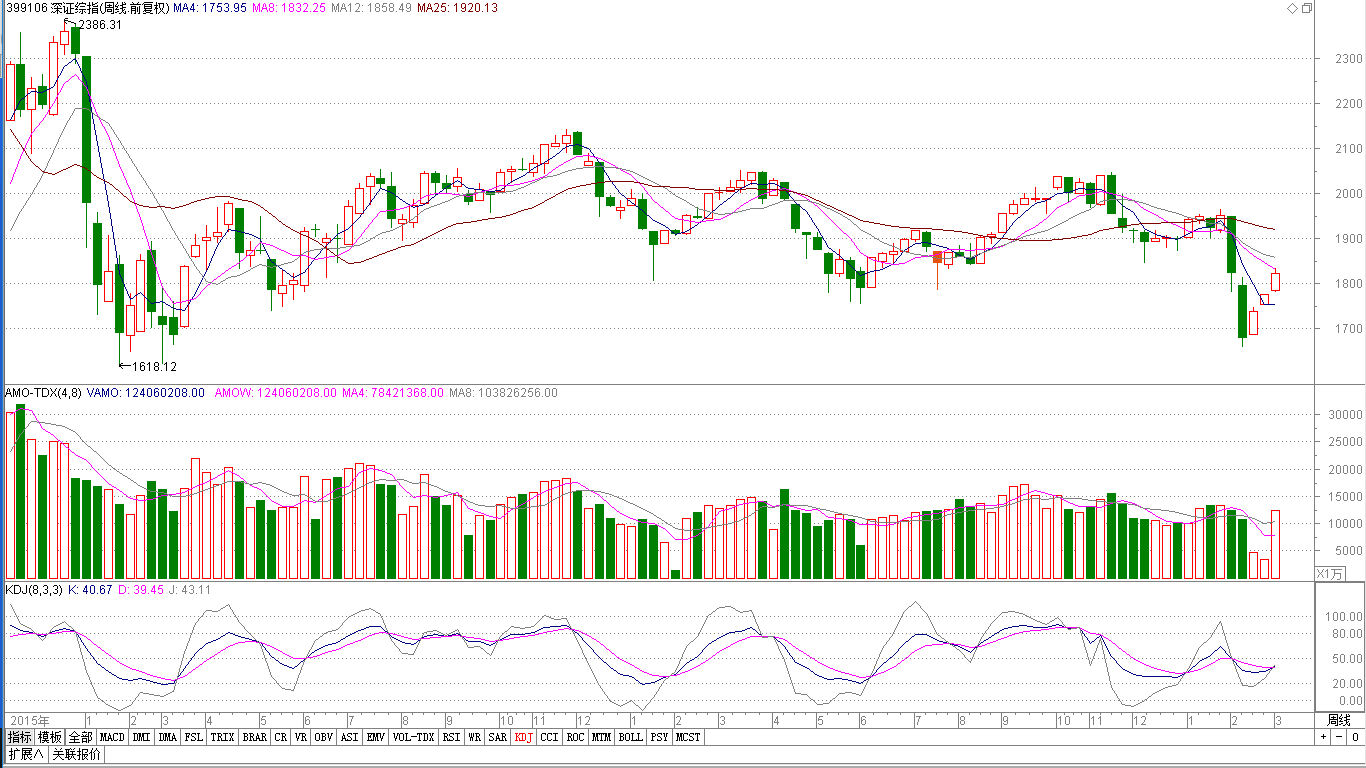
Task: Click the 1618.12 low price marker
Action: [155, 367]
